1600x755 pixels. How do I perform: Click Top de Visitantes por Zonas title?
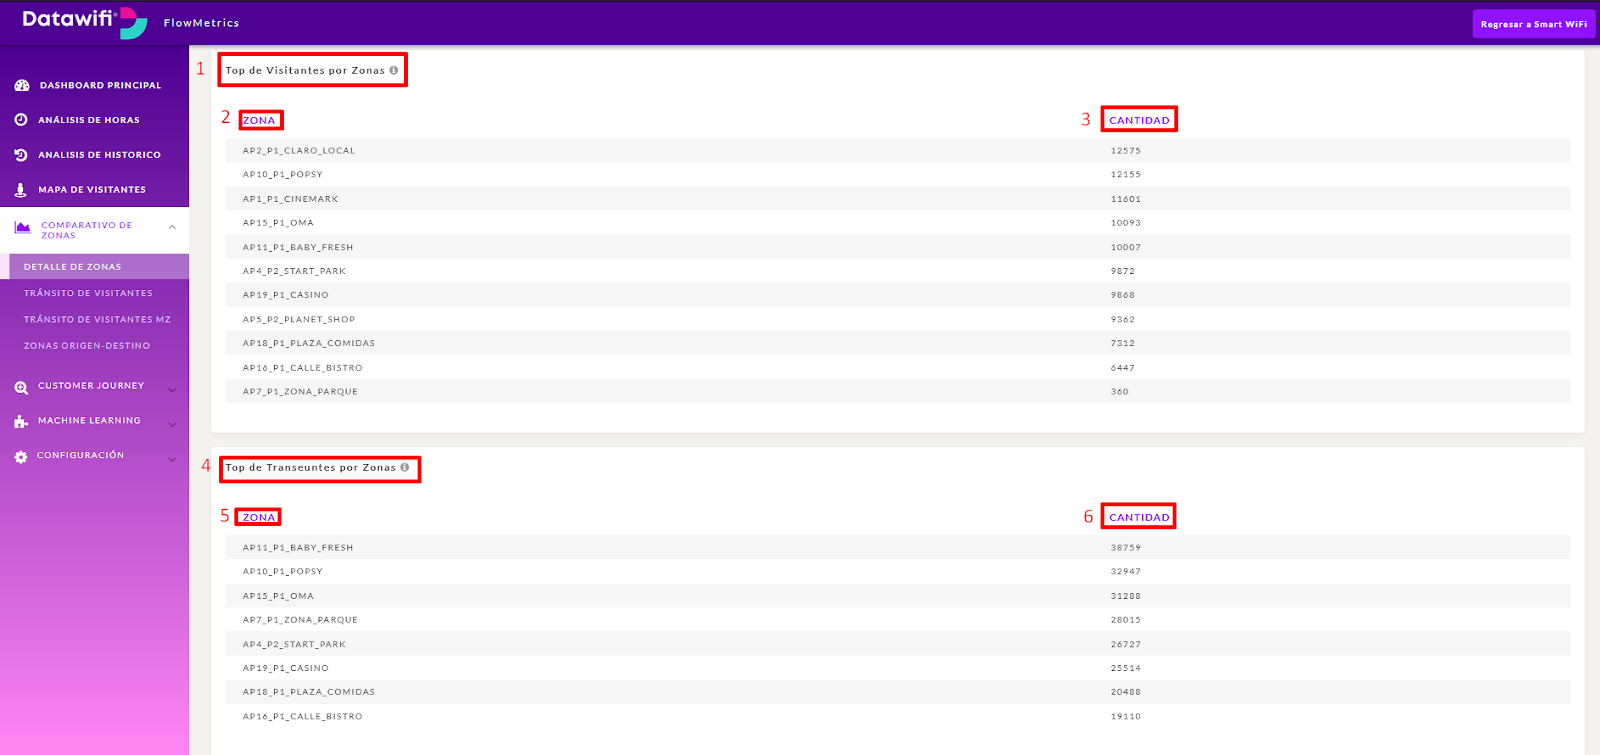[x=305, y=70]
